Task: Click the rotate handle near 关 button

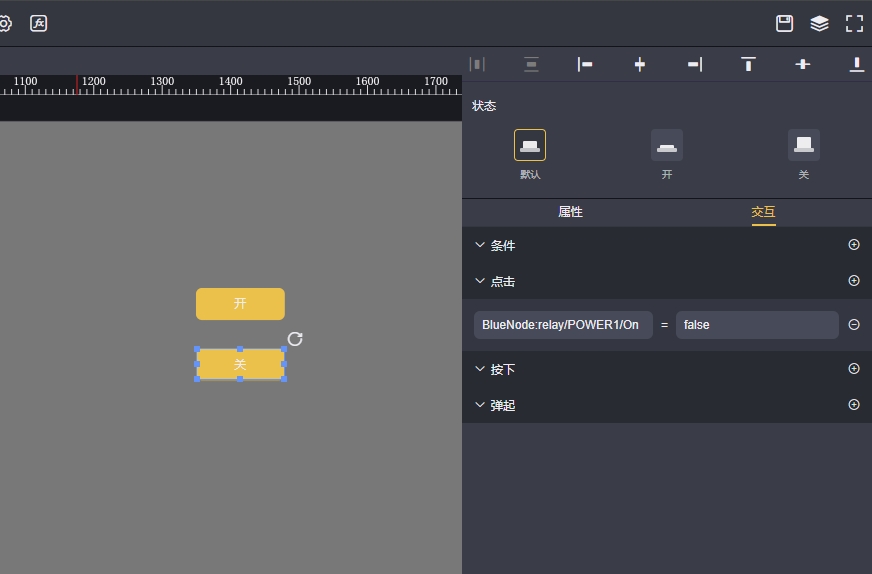Action: point(295,339)
